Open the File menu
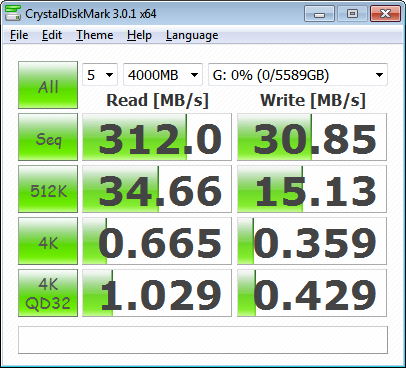 point(19,35)
